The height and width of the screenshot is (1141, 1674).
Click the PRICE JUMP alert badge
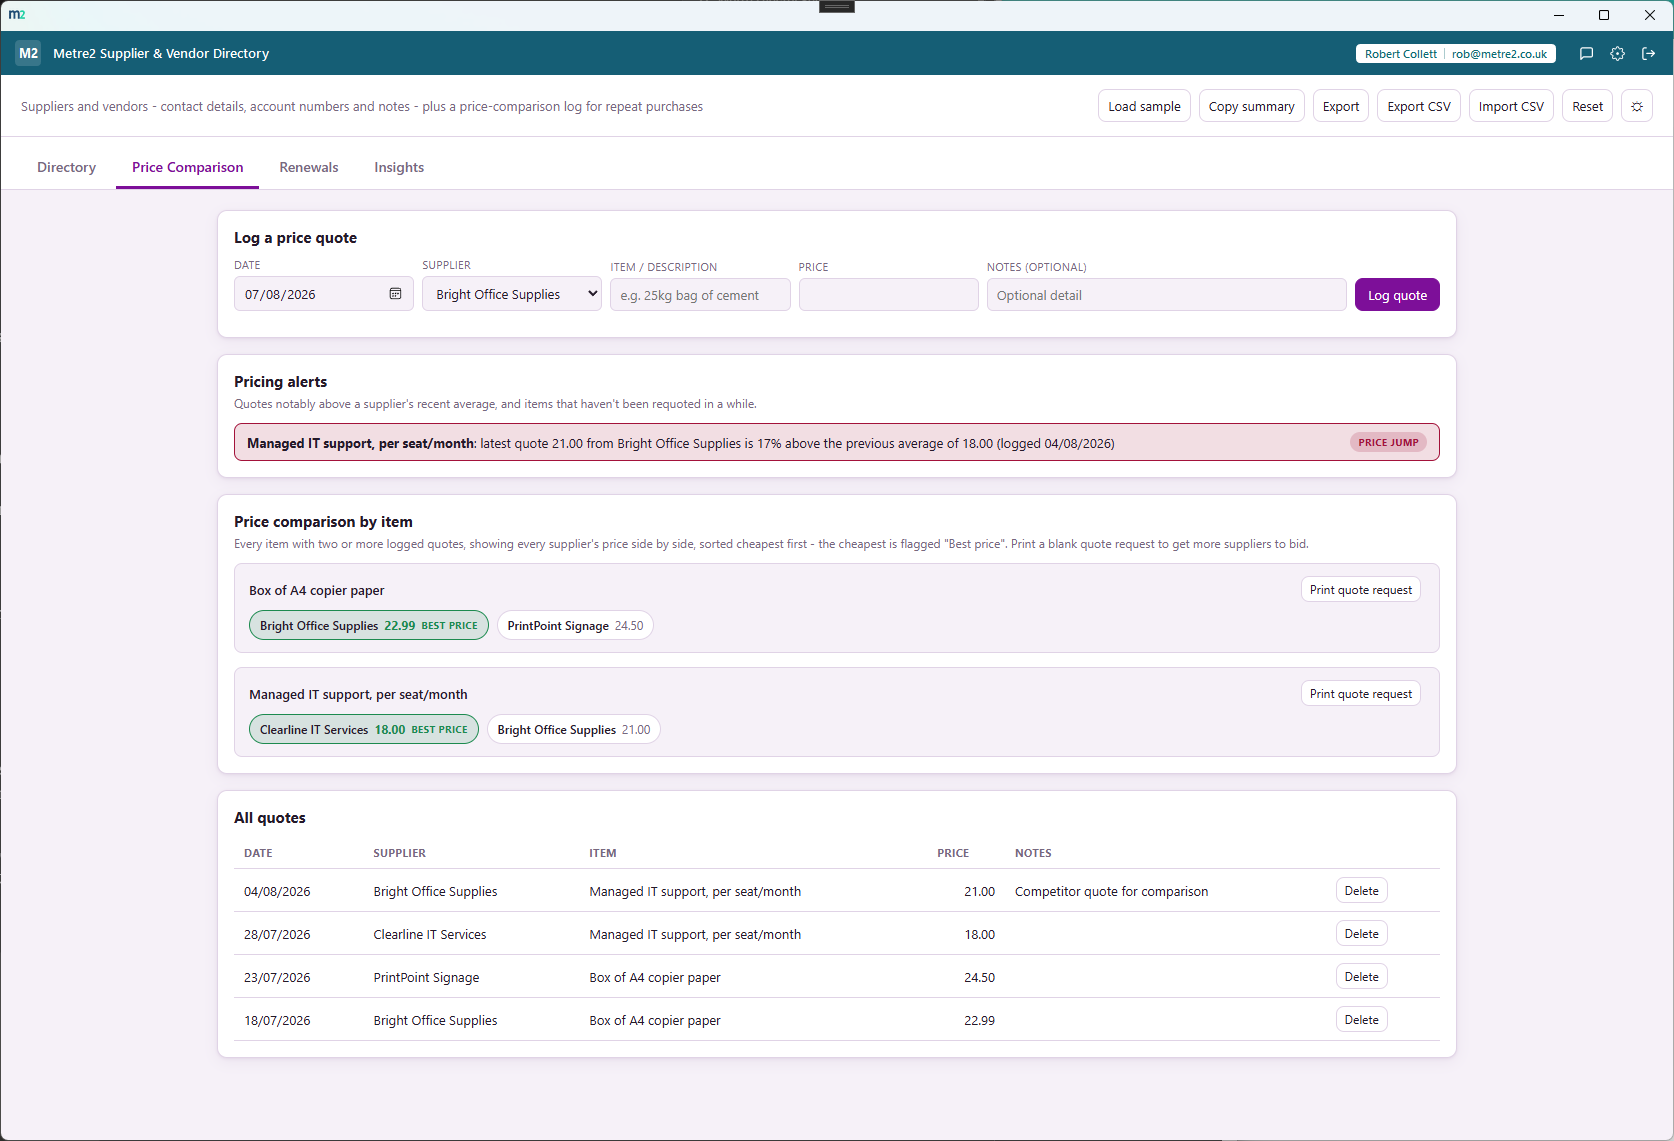1388,442
